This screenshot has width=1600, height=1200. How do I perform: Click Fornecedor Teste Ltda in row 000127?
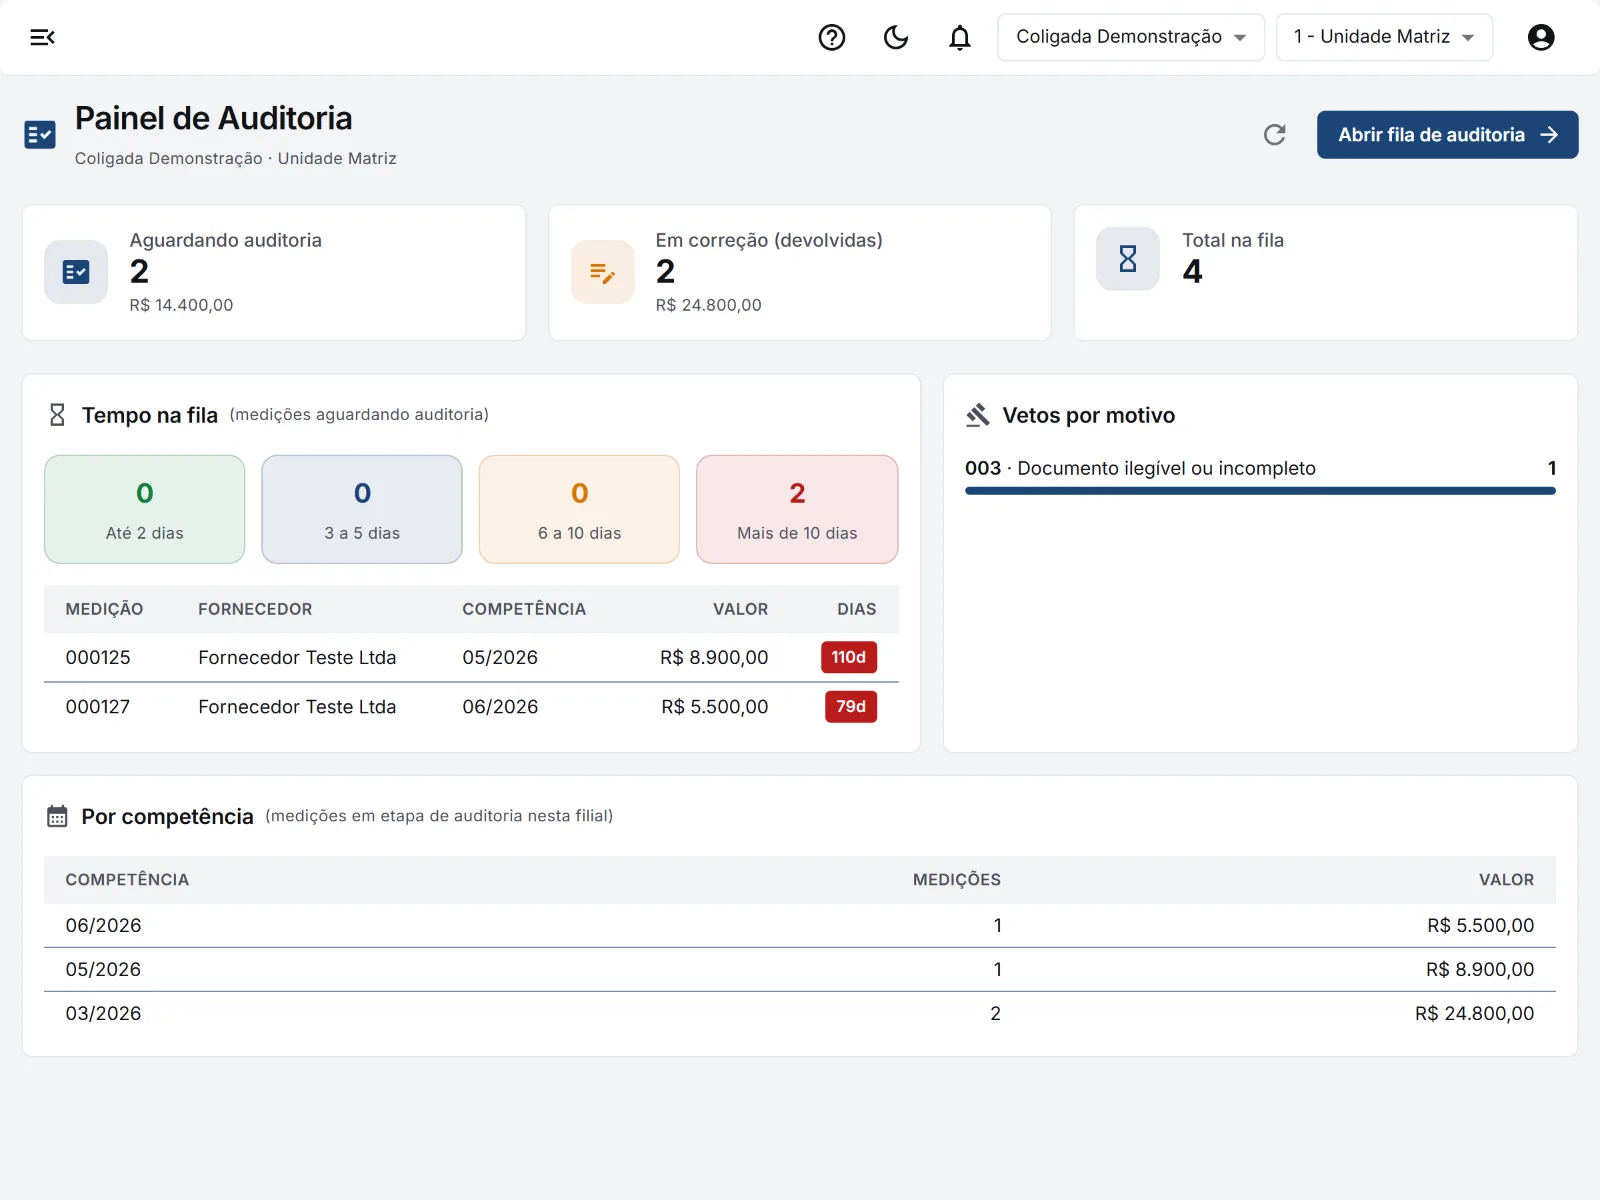297,707
